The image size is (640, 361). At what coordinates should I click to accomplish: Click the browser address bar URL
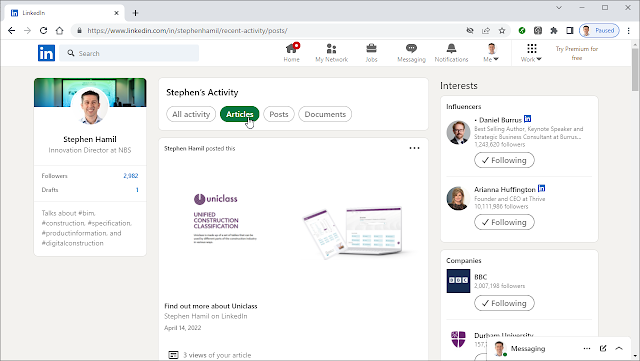coord(187,31)
